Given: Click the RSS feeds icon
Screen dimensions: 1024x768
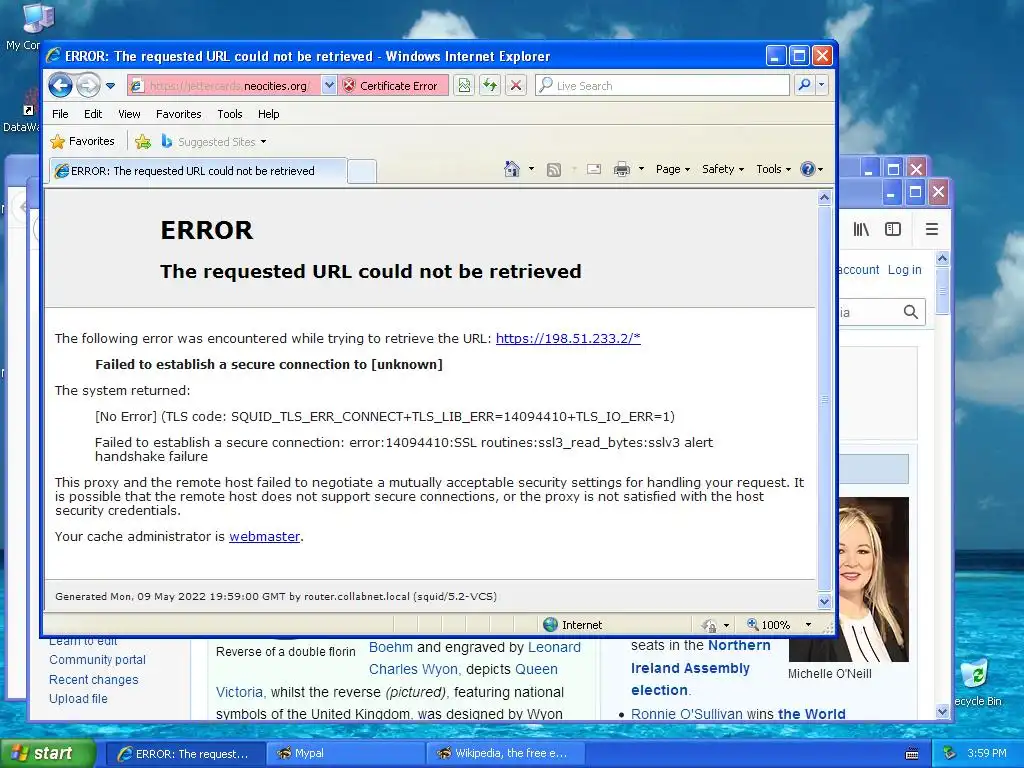Looking at the screenshot, I should pos(554,170).
